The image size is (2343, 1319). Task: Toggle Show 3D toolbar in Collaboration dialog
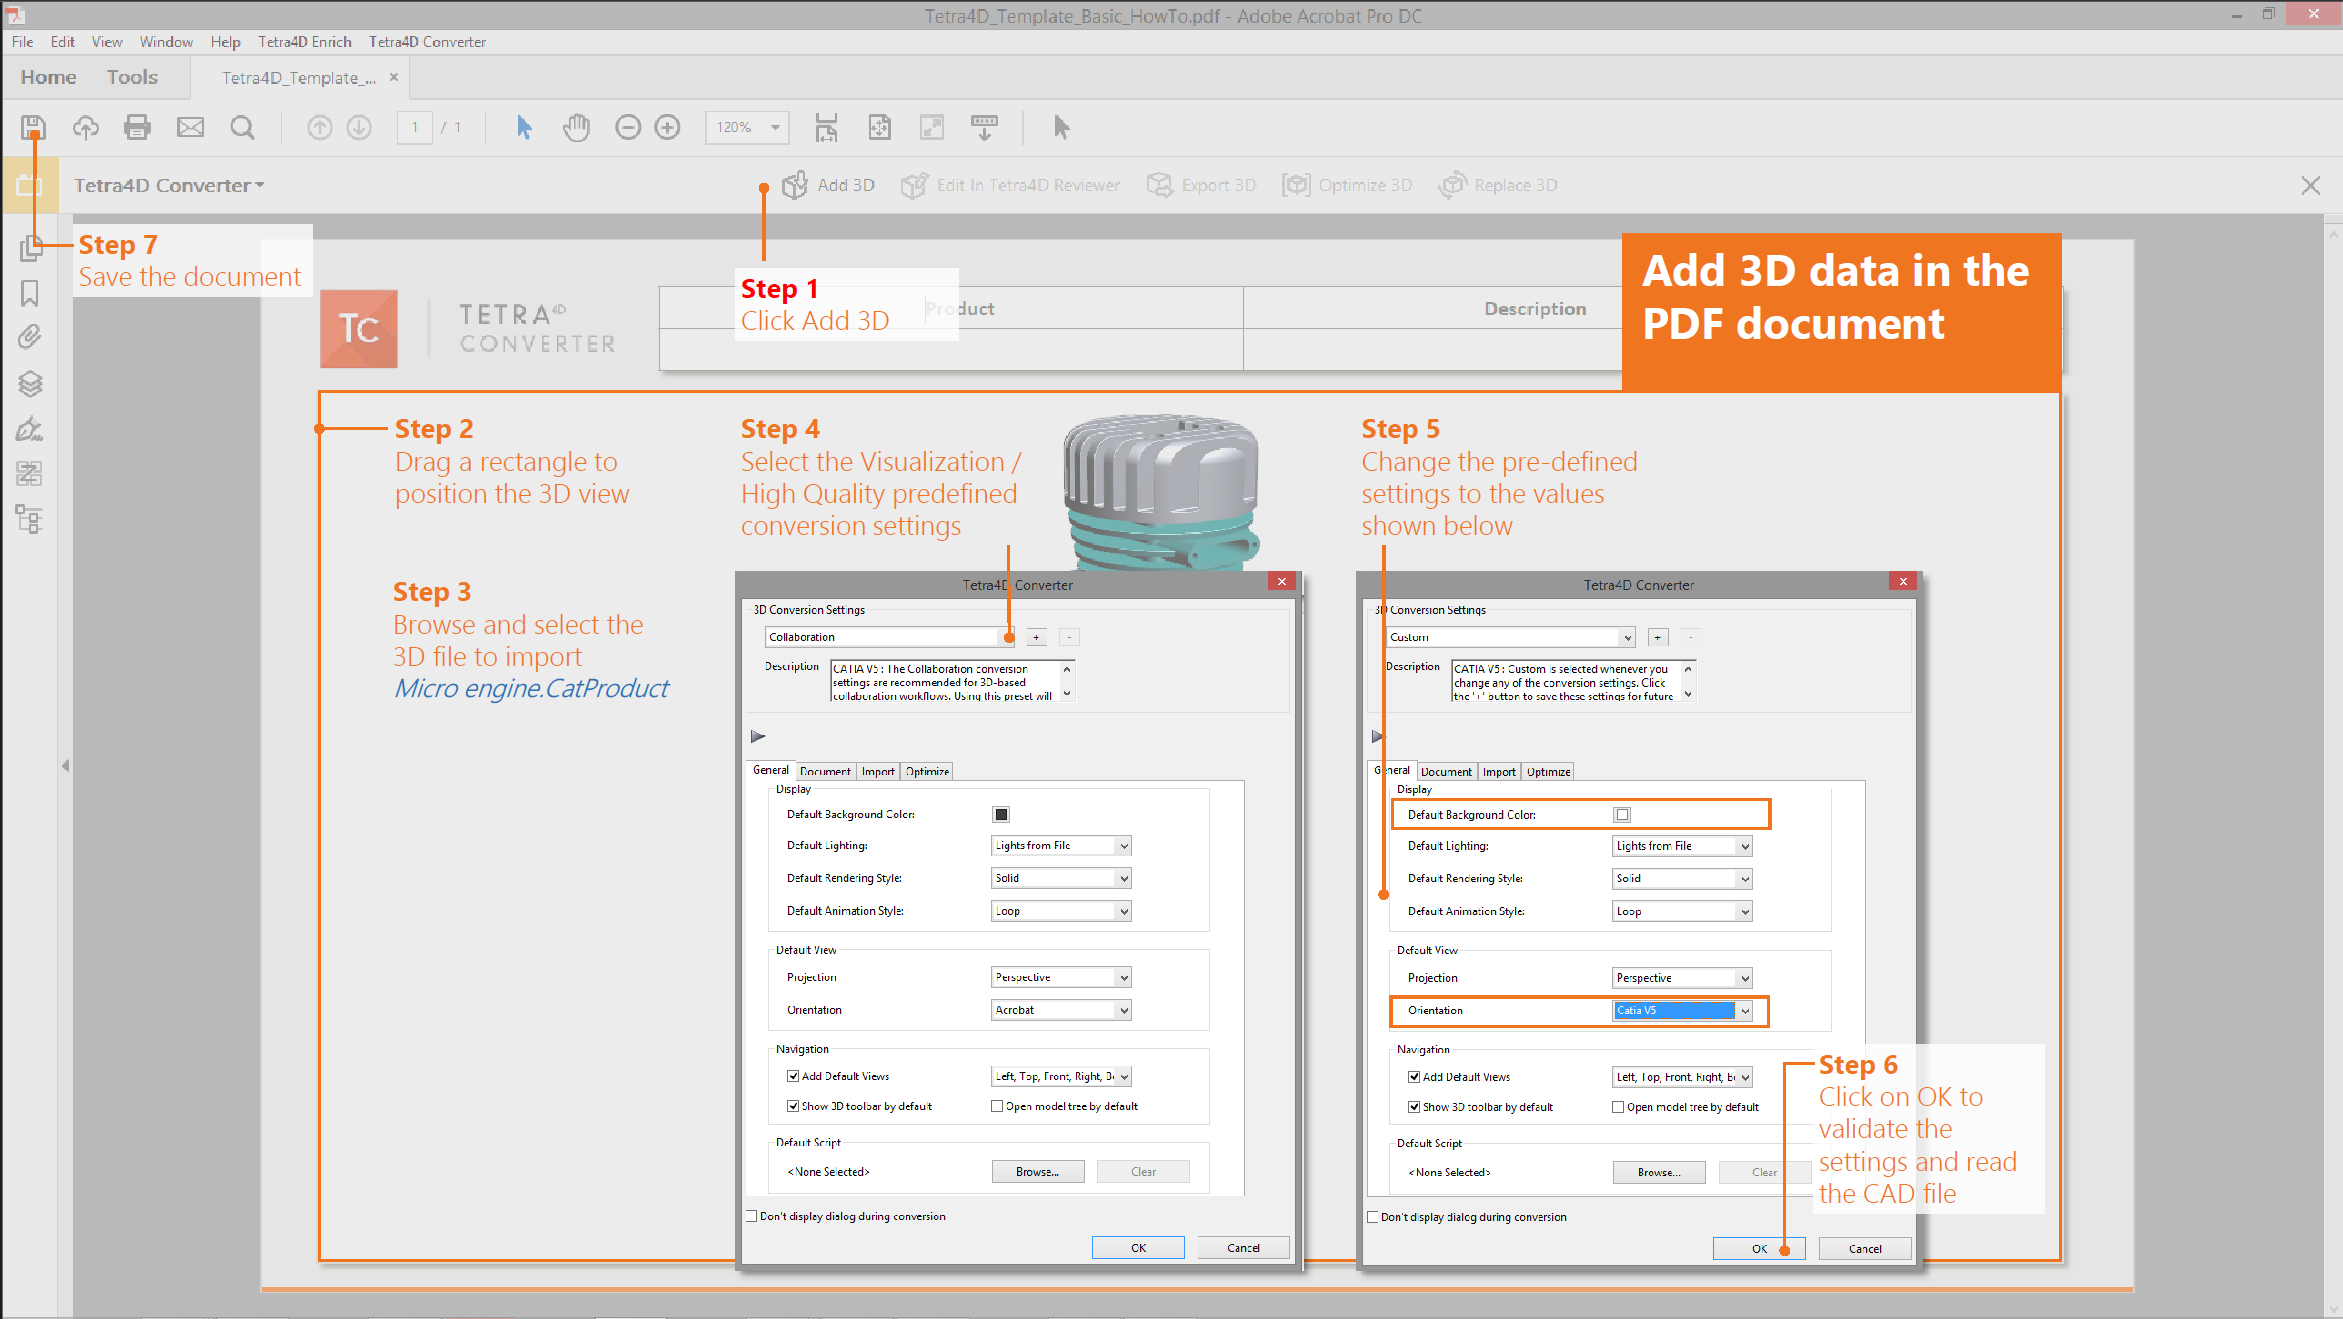coord(793,1106)
